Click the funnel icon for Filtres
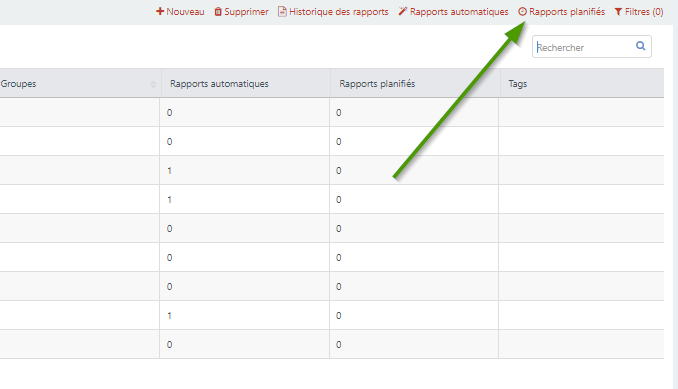 pyautogui.click(x=618, y=12)
